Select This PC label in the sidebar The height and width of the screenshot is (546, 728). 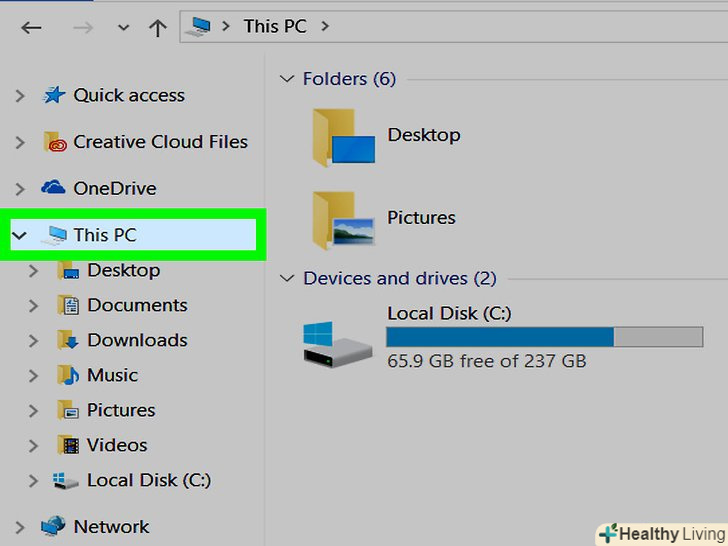coord(105,235)
